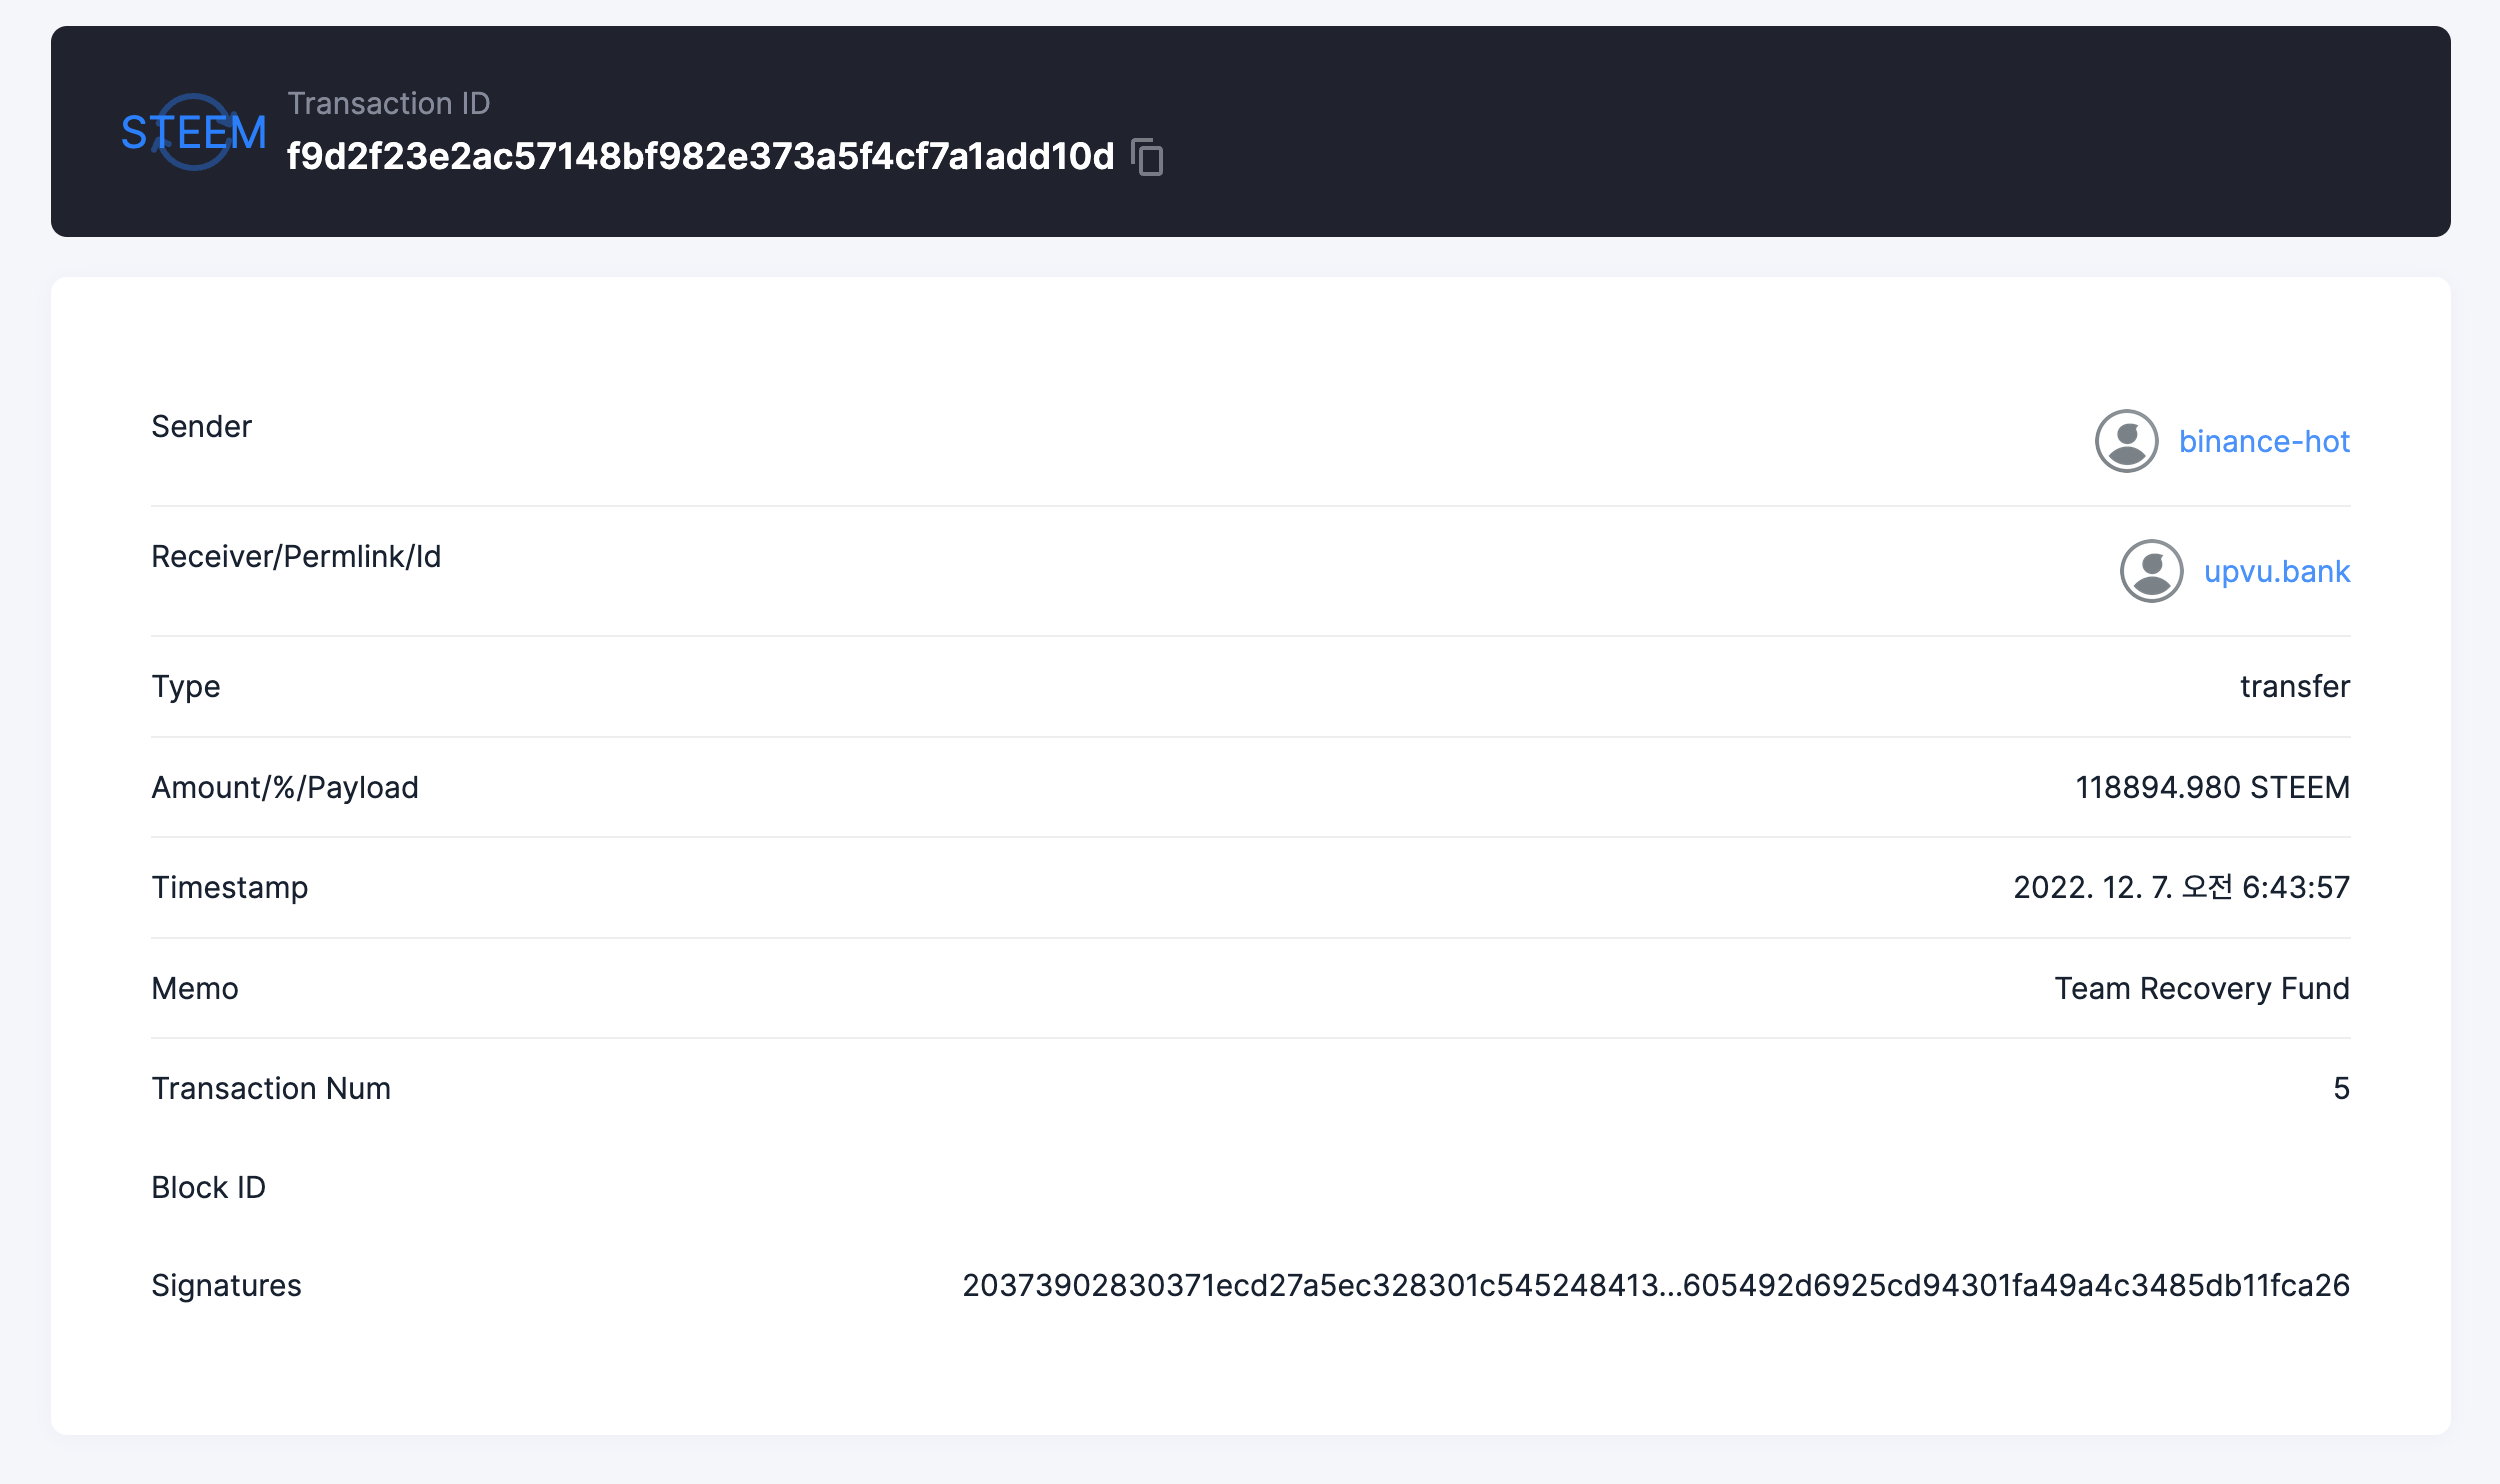Click the Signatures row label

pyautogui.click(x=226, y=1286)
